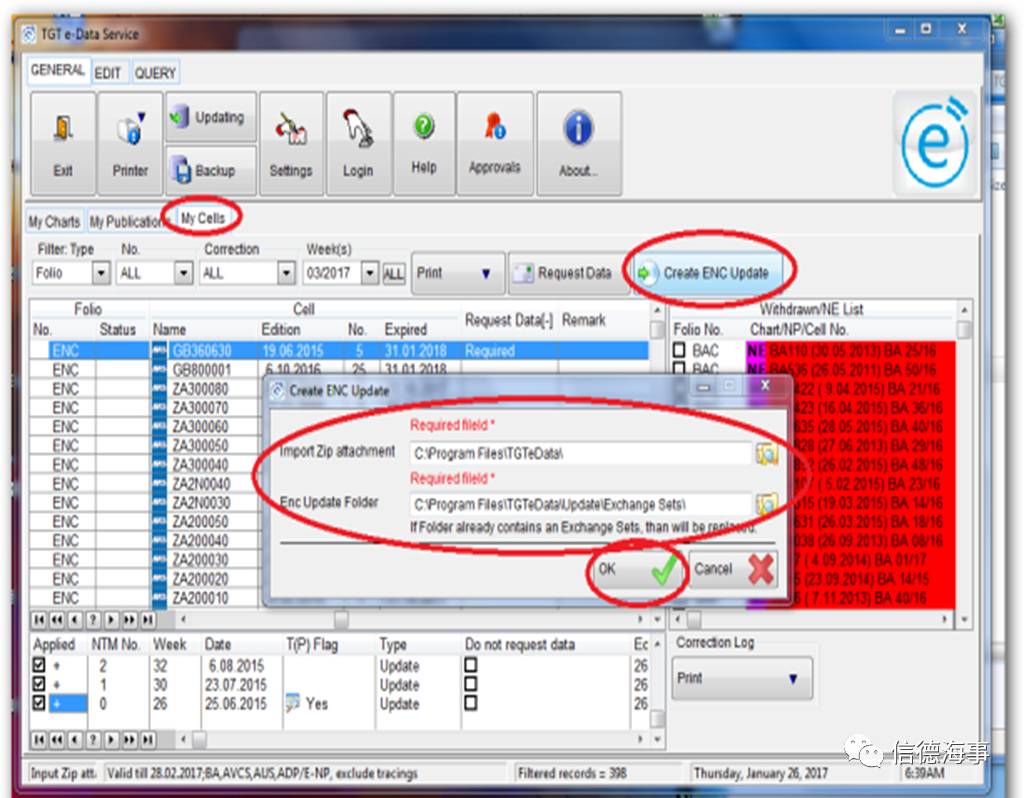Viewport: 1024px width, 798px height.
Task: Click the Expired column header
Action: [x=406, y=329]
